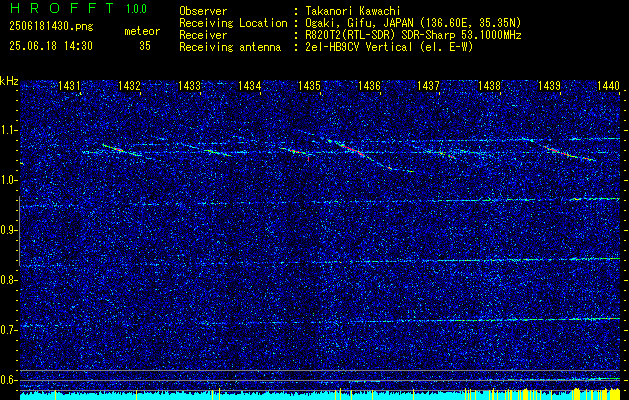Click the 0.8 kHz axis label
Image resolution: width=629 pixels, height=400 pixels.
coord(9,280)
